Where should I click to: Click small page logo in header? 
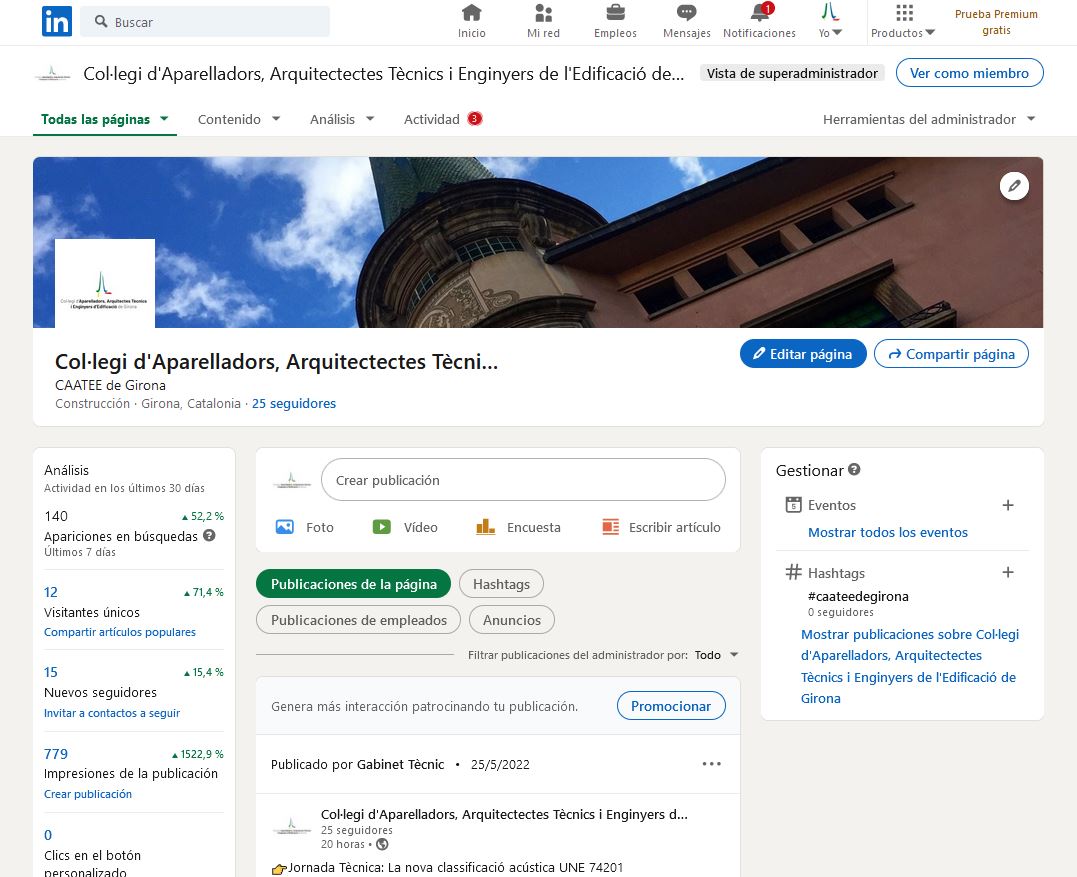point(52,73)
